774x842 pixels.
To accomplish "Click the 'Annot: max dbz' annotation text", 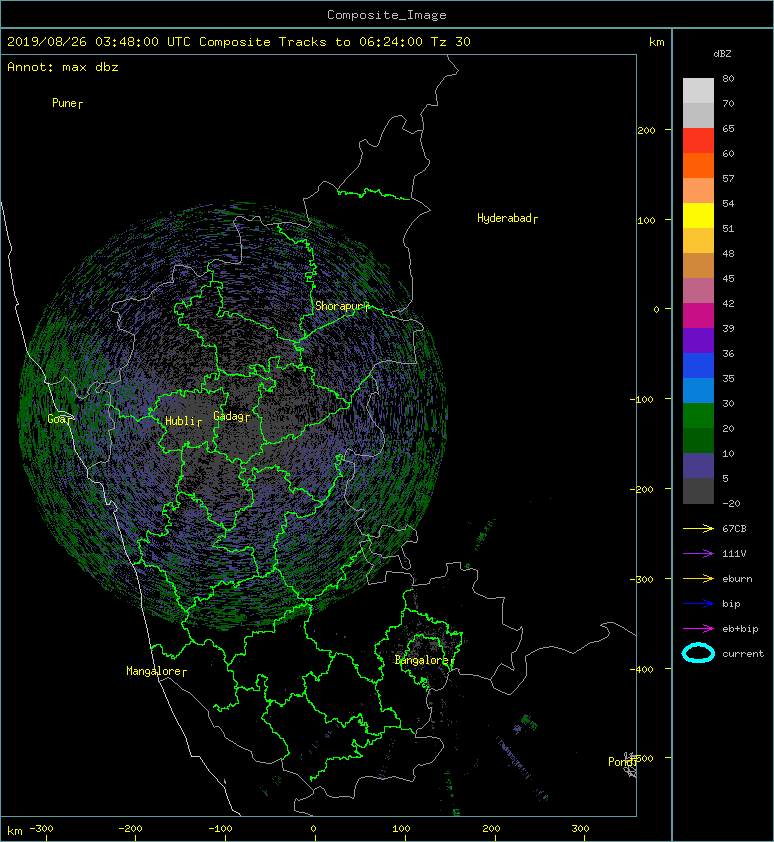I will coord(63,67).
